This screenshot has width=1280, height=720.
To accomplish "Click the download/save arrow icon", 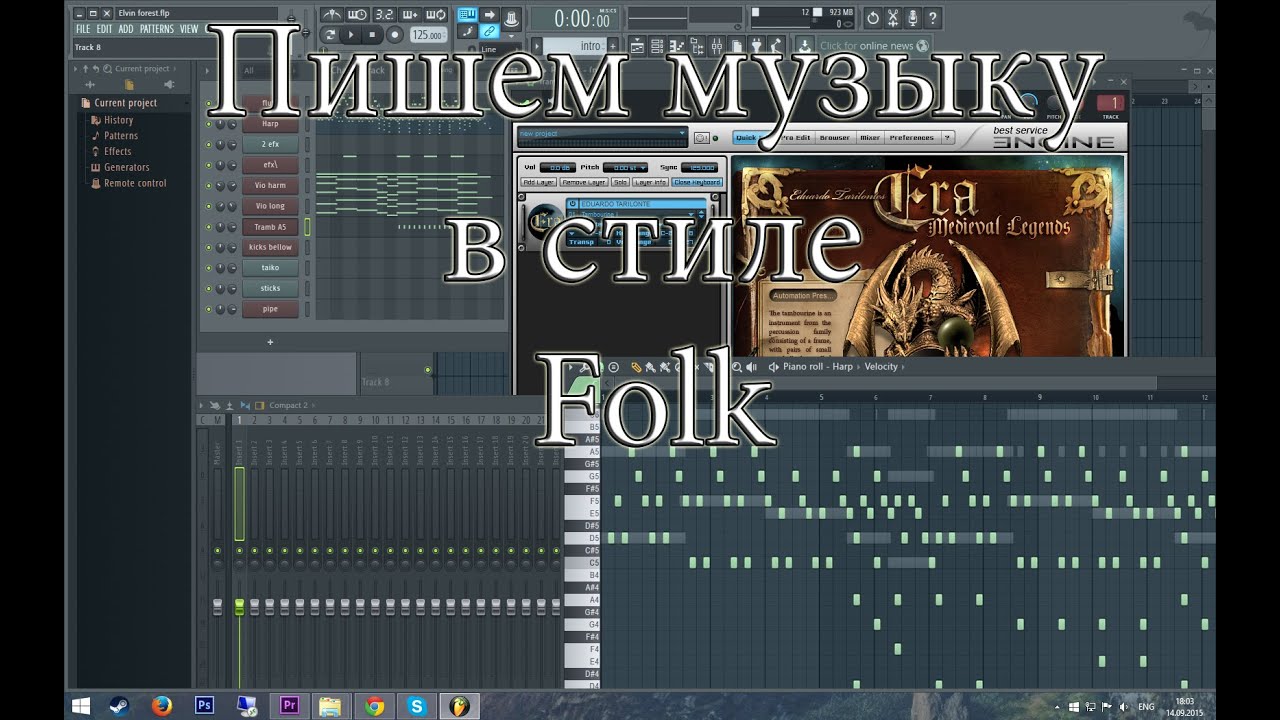I will click(804, 46).
